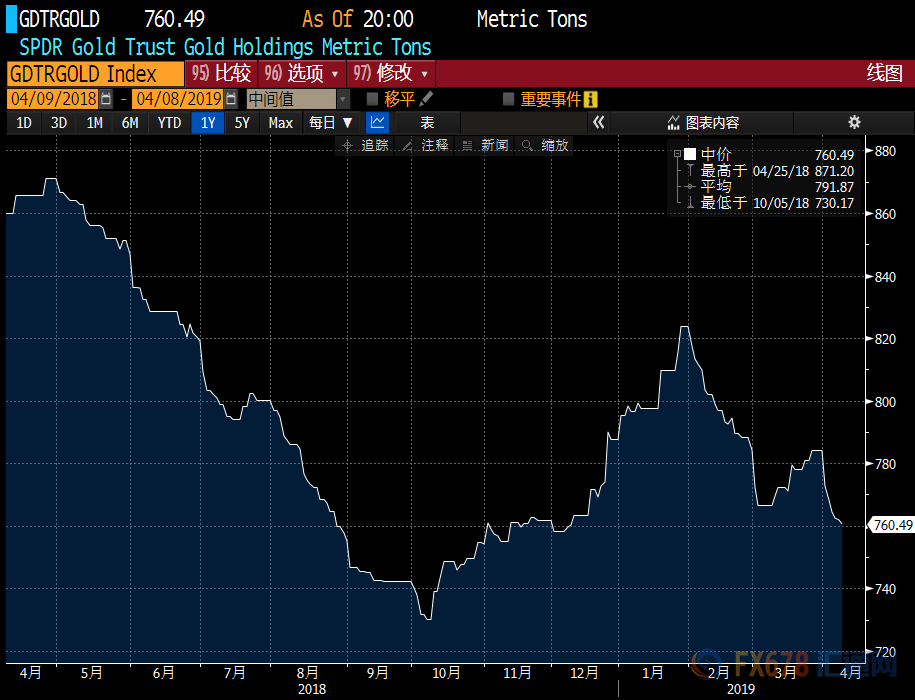Click the 880 y-axis value label
Image resolution: width=915 pixels, height=700 pixels.
885,151
